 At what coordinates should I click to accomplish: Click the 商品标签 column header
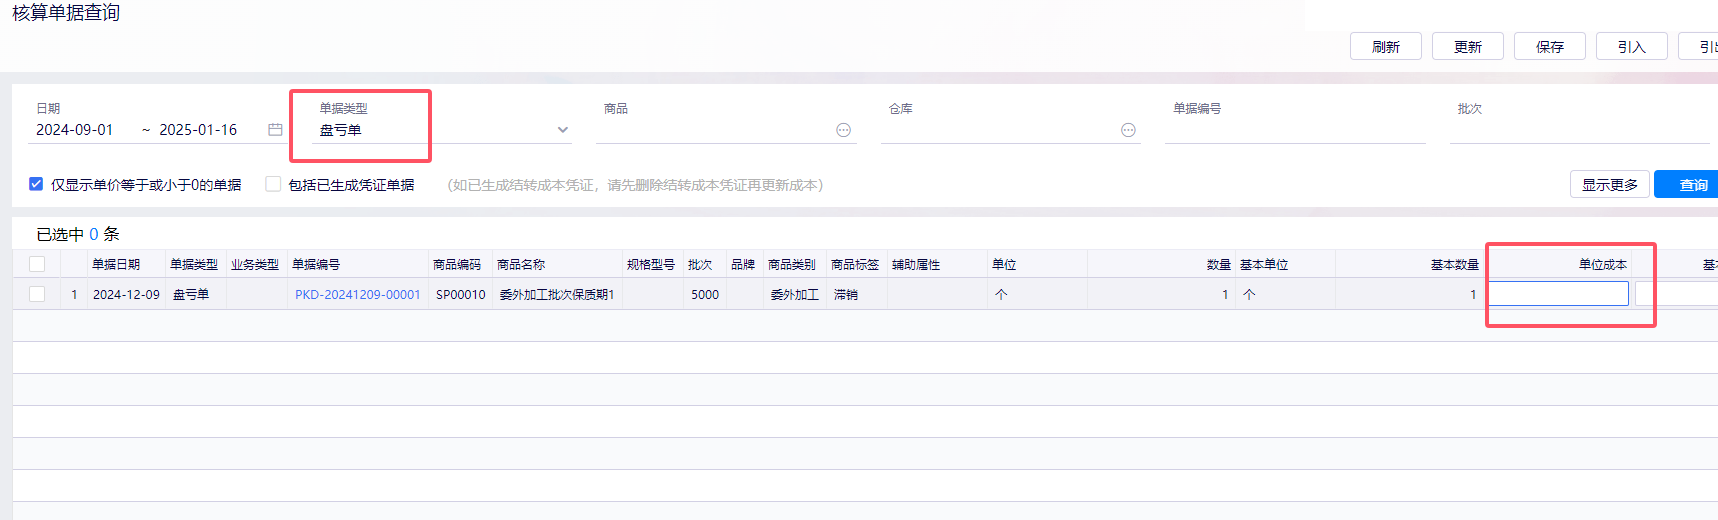tap(855, 265)
